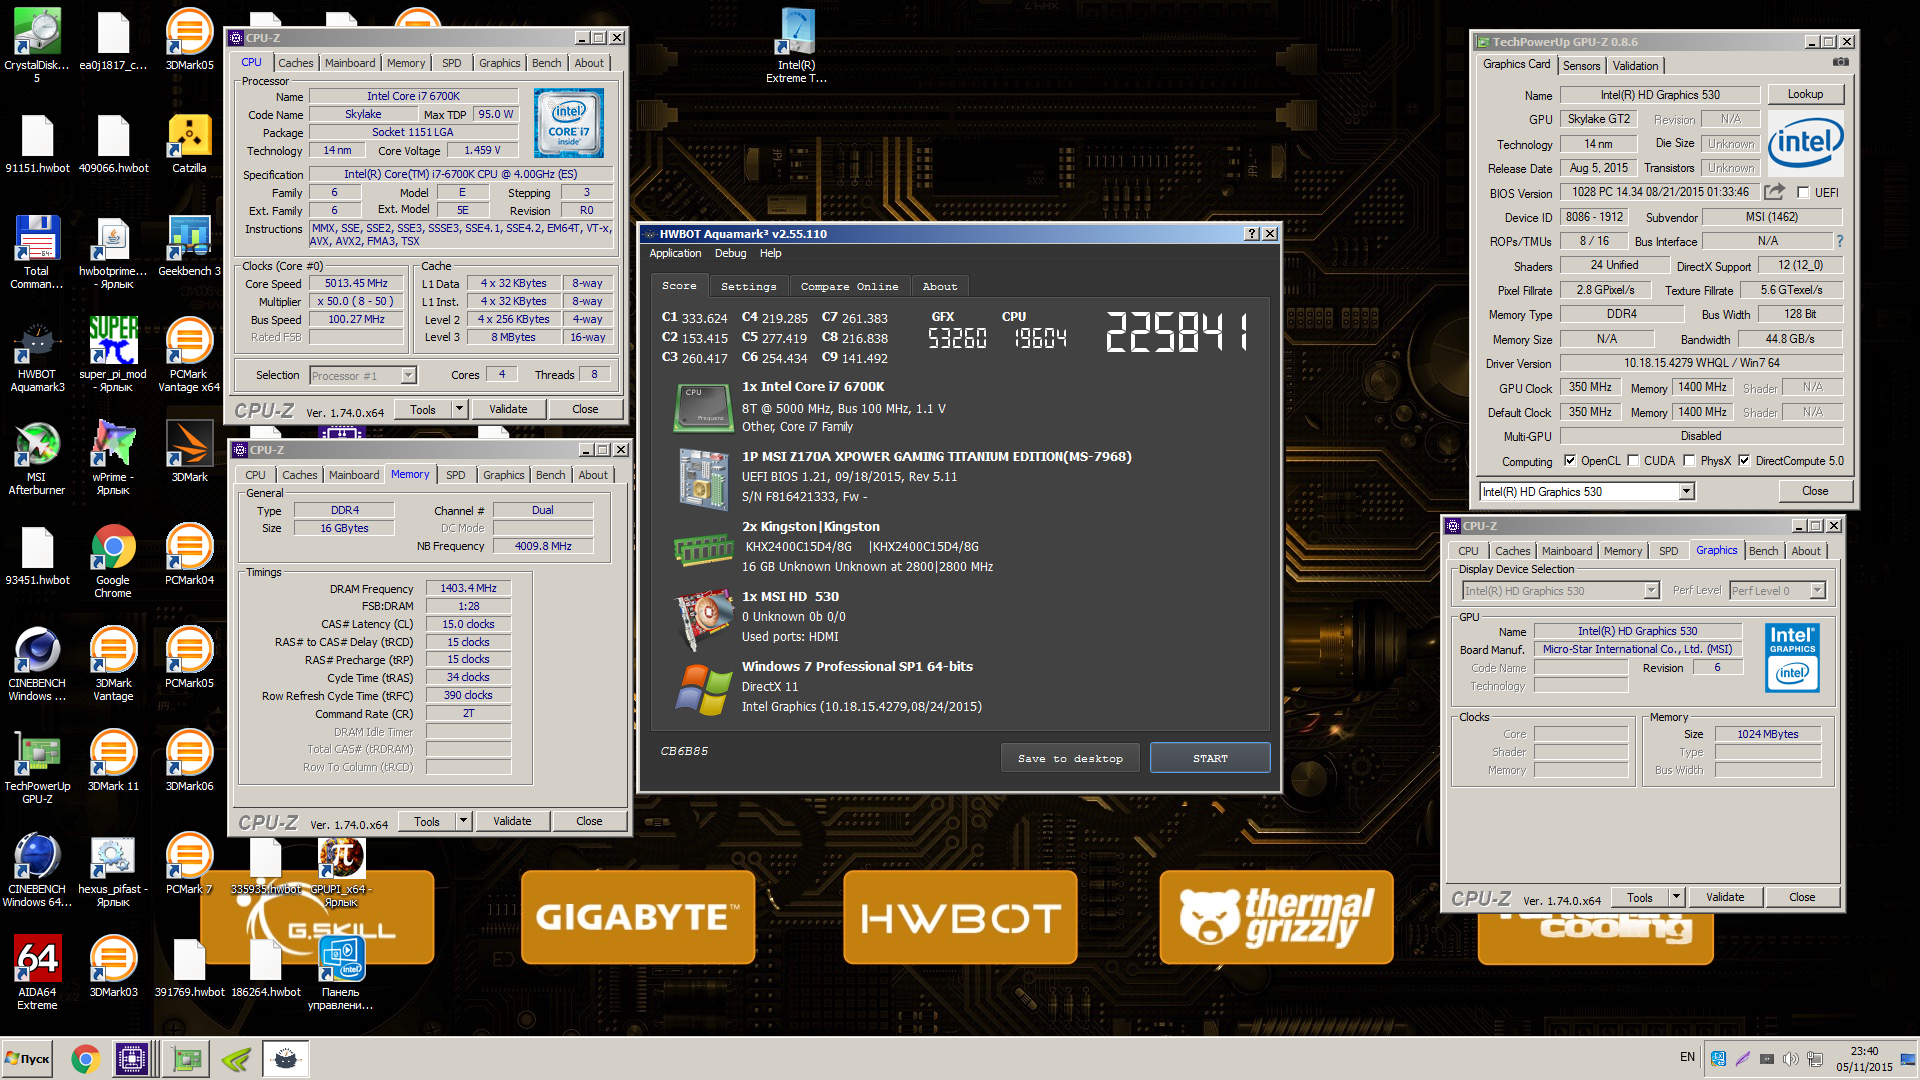1920x1080 pixels.
Task: Select the 3DMark03 desktop icon
Action: click(x=113, y=967)
